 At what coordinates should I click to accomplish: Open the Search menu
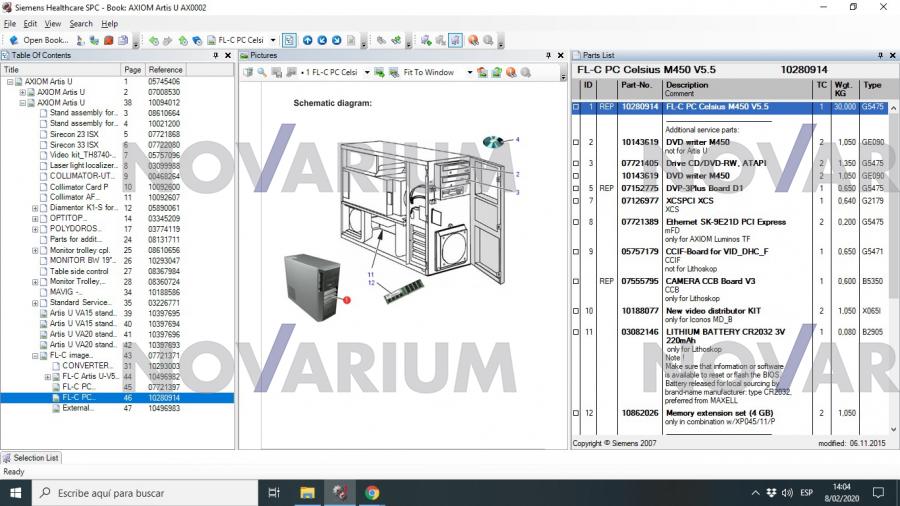point(81,23)
